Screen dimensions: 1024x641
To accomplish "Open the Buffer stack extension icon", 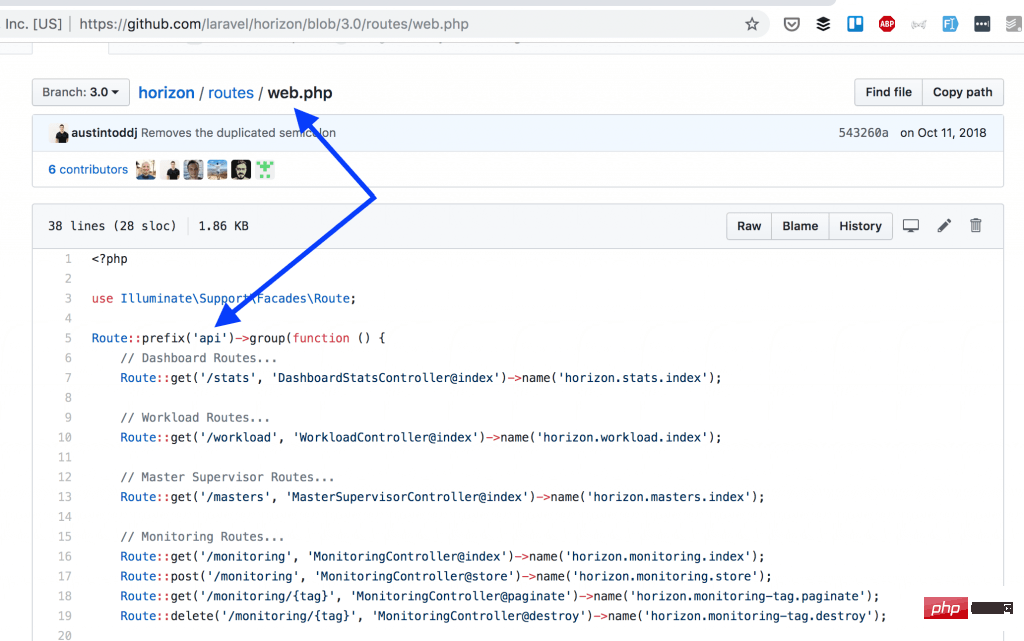I will 823,24.
